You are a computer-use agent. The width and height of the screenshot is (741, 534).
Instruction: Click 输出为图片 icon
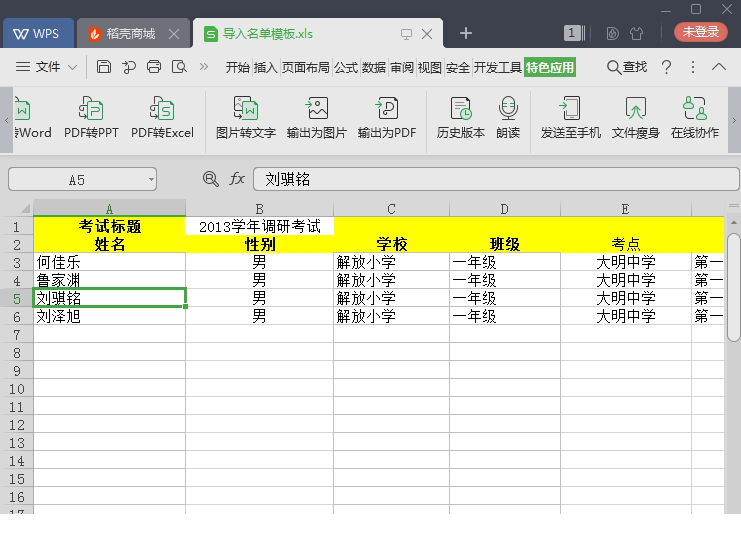pyautogui.click(x=317, y=118)
